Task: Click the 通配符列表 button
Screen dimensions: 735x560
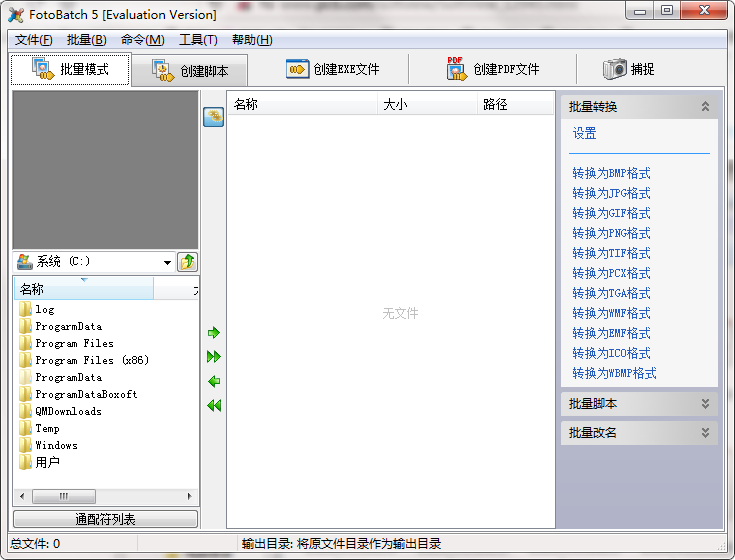Action: tap(105, 519)
